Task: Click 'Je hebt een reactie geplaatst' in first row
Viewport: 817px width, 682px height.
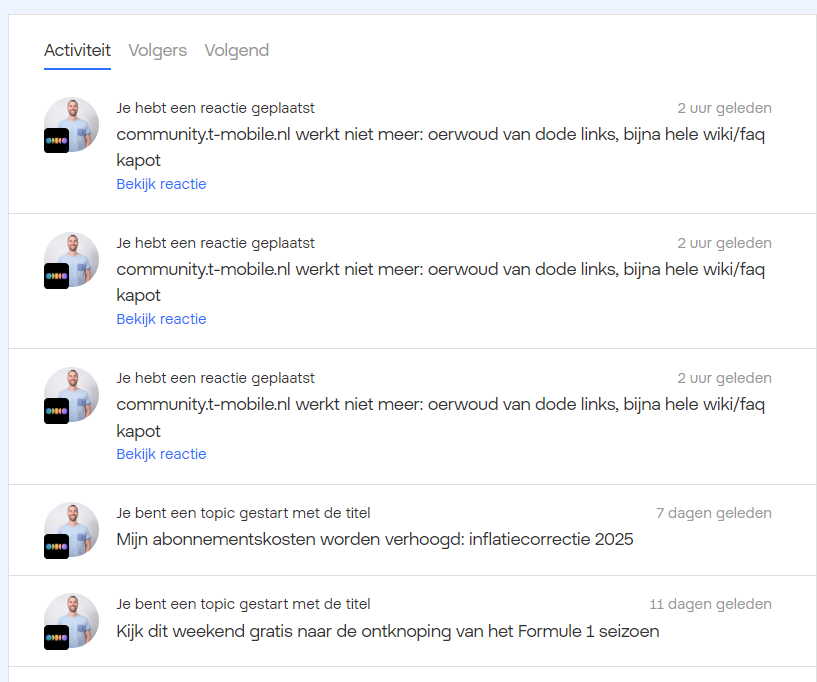Action: [216, 108]
